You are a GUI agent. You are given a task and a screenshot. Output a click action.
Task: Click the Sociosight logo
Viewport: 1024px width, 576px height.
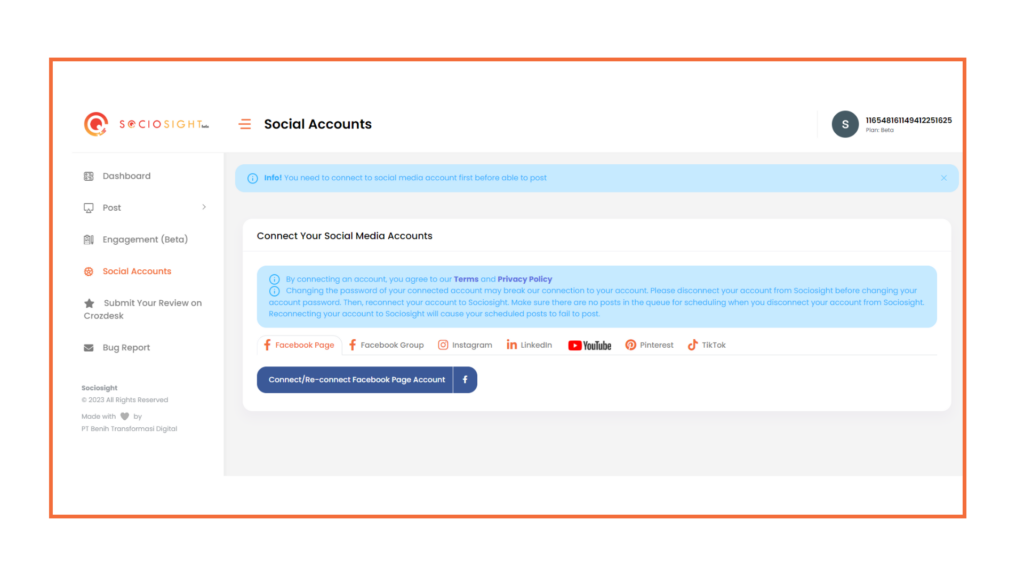click(146, 124)
